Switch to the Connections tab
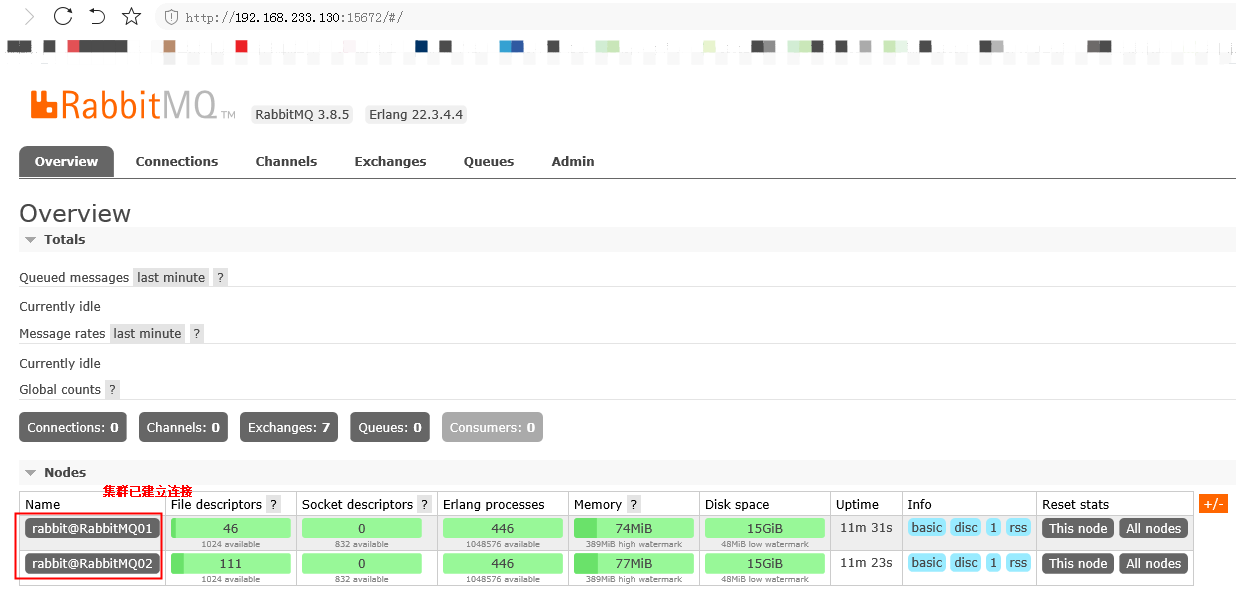 click(177, 162)
